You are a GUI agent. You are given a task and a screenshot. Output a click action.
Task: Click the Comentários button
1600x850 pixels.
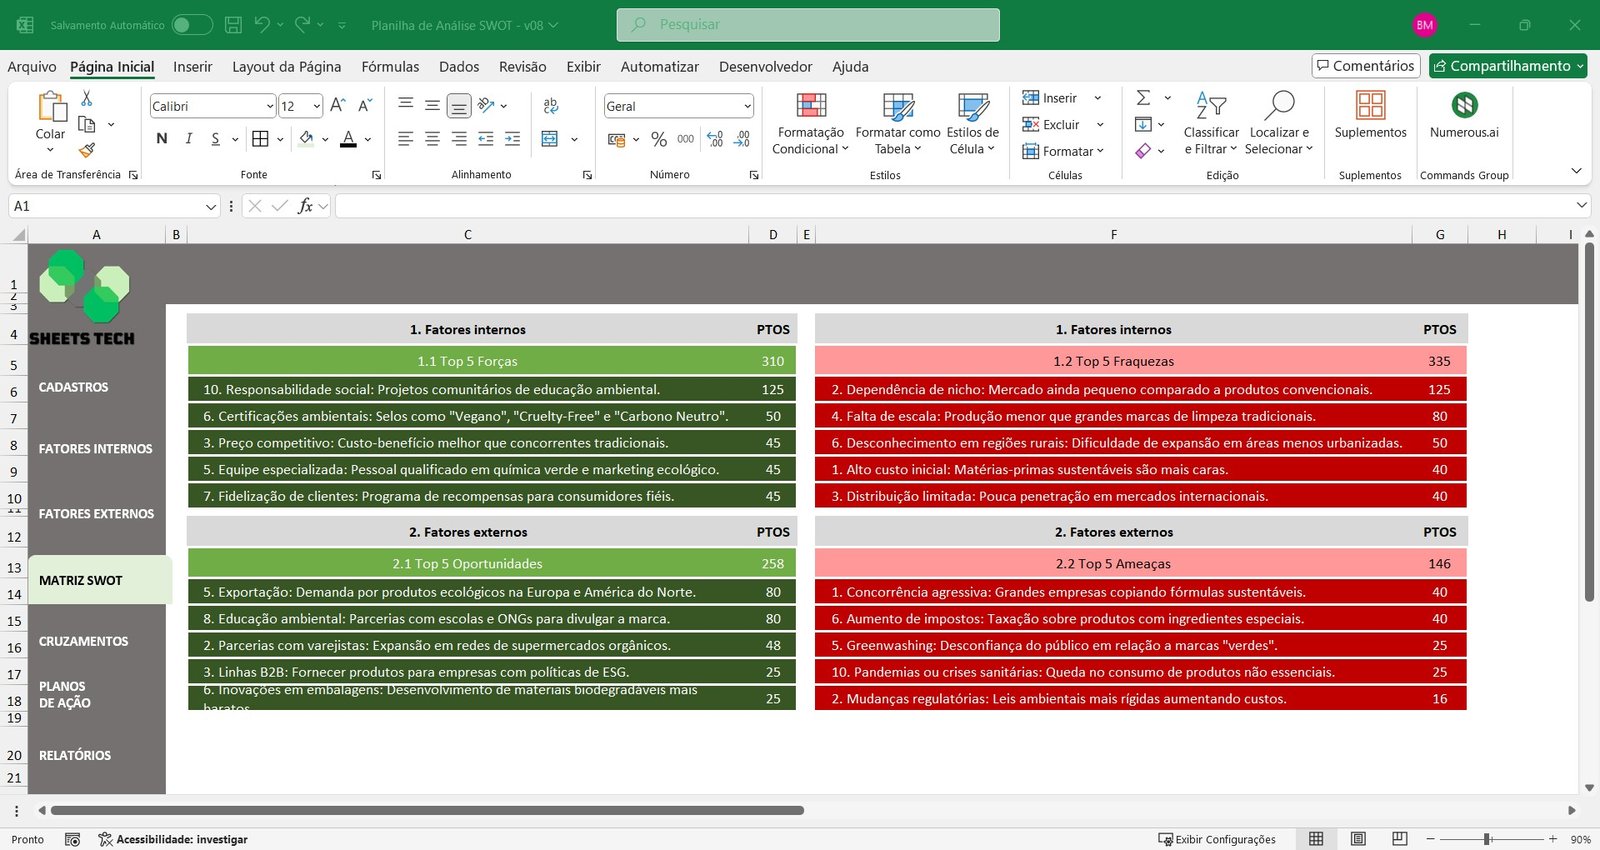click(1366, 66)
